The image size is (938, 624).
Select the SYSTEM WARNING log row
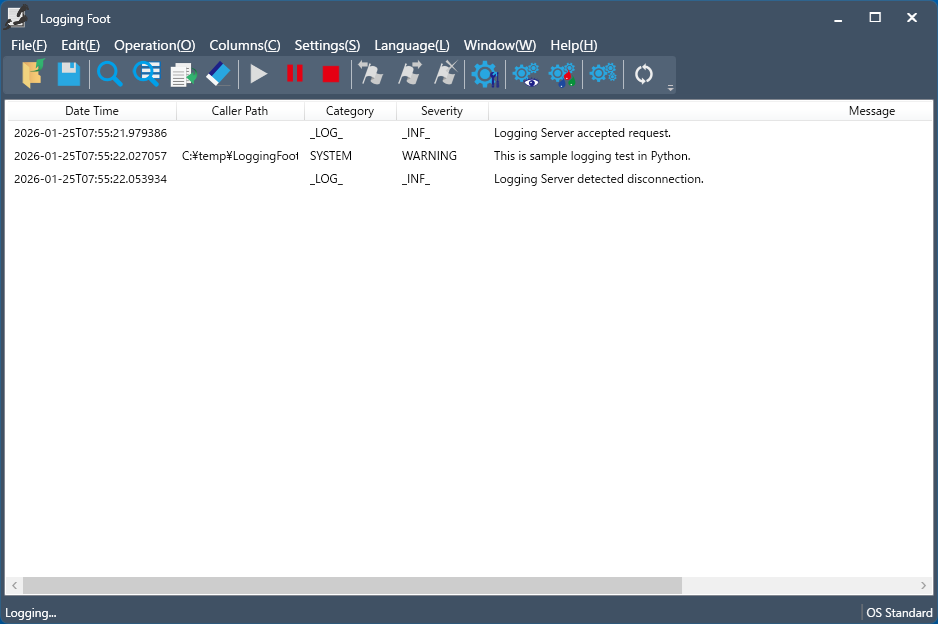coord(400,156)
